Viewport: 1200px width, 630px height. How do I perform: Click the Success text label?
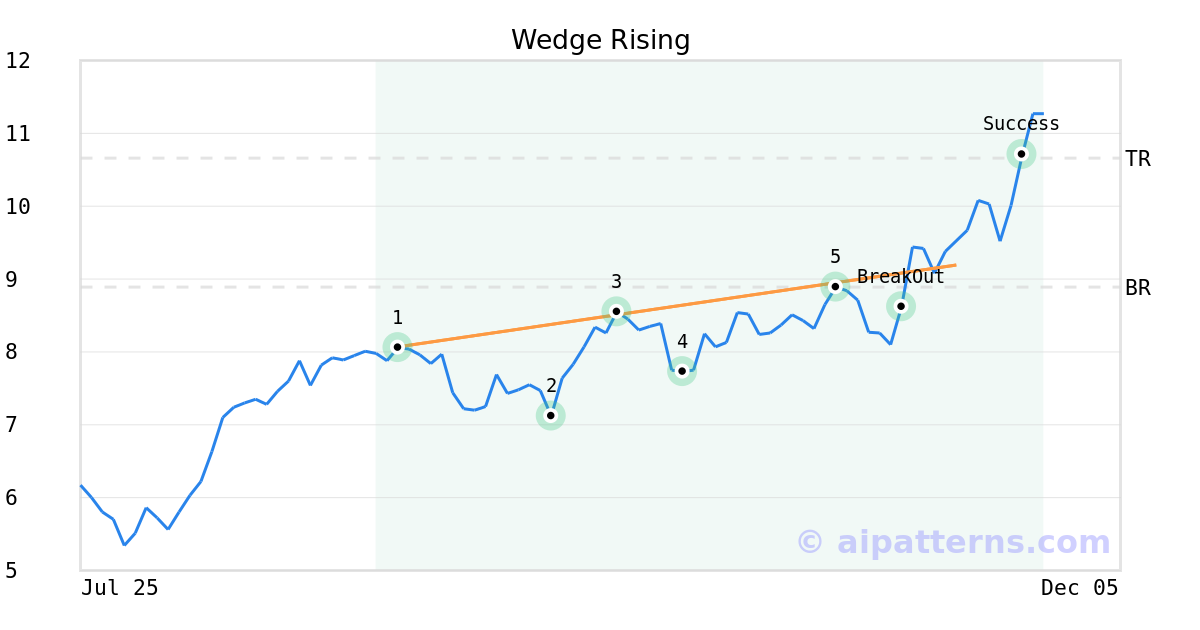(1021, 124)
